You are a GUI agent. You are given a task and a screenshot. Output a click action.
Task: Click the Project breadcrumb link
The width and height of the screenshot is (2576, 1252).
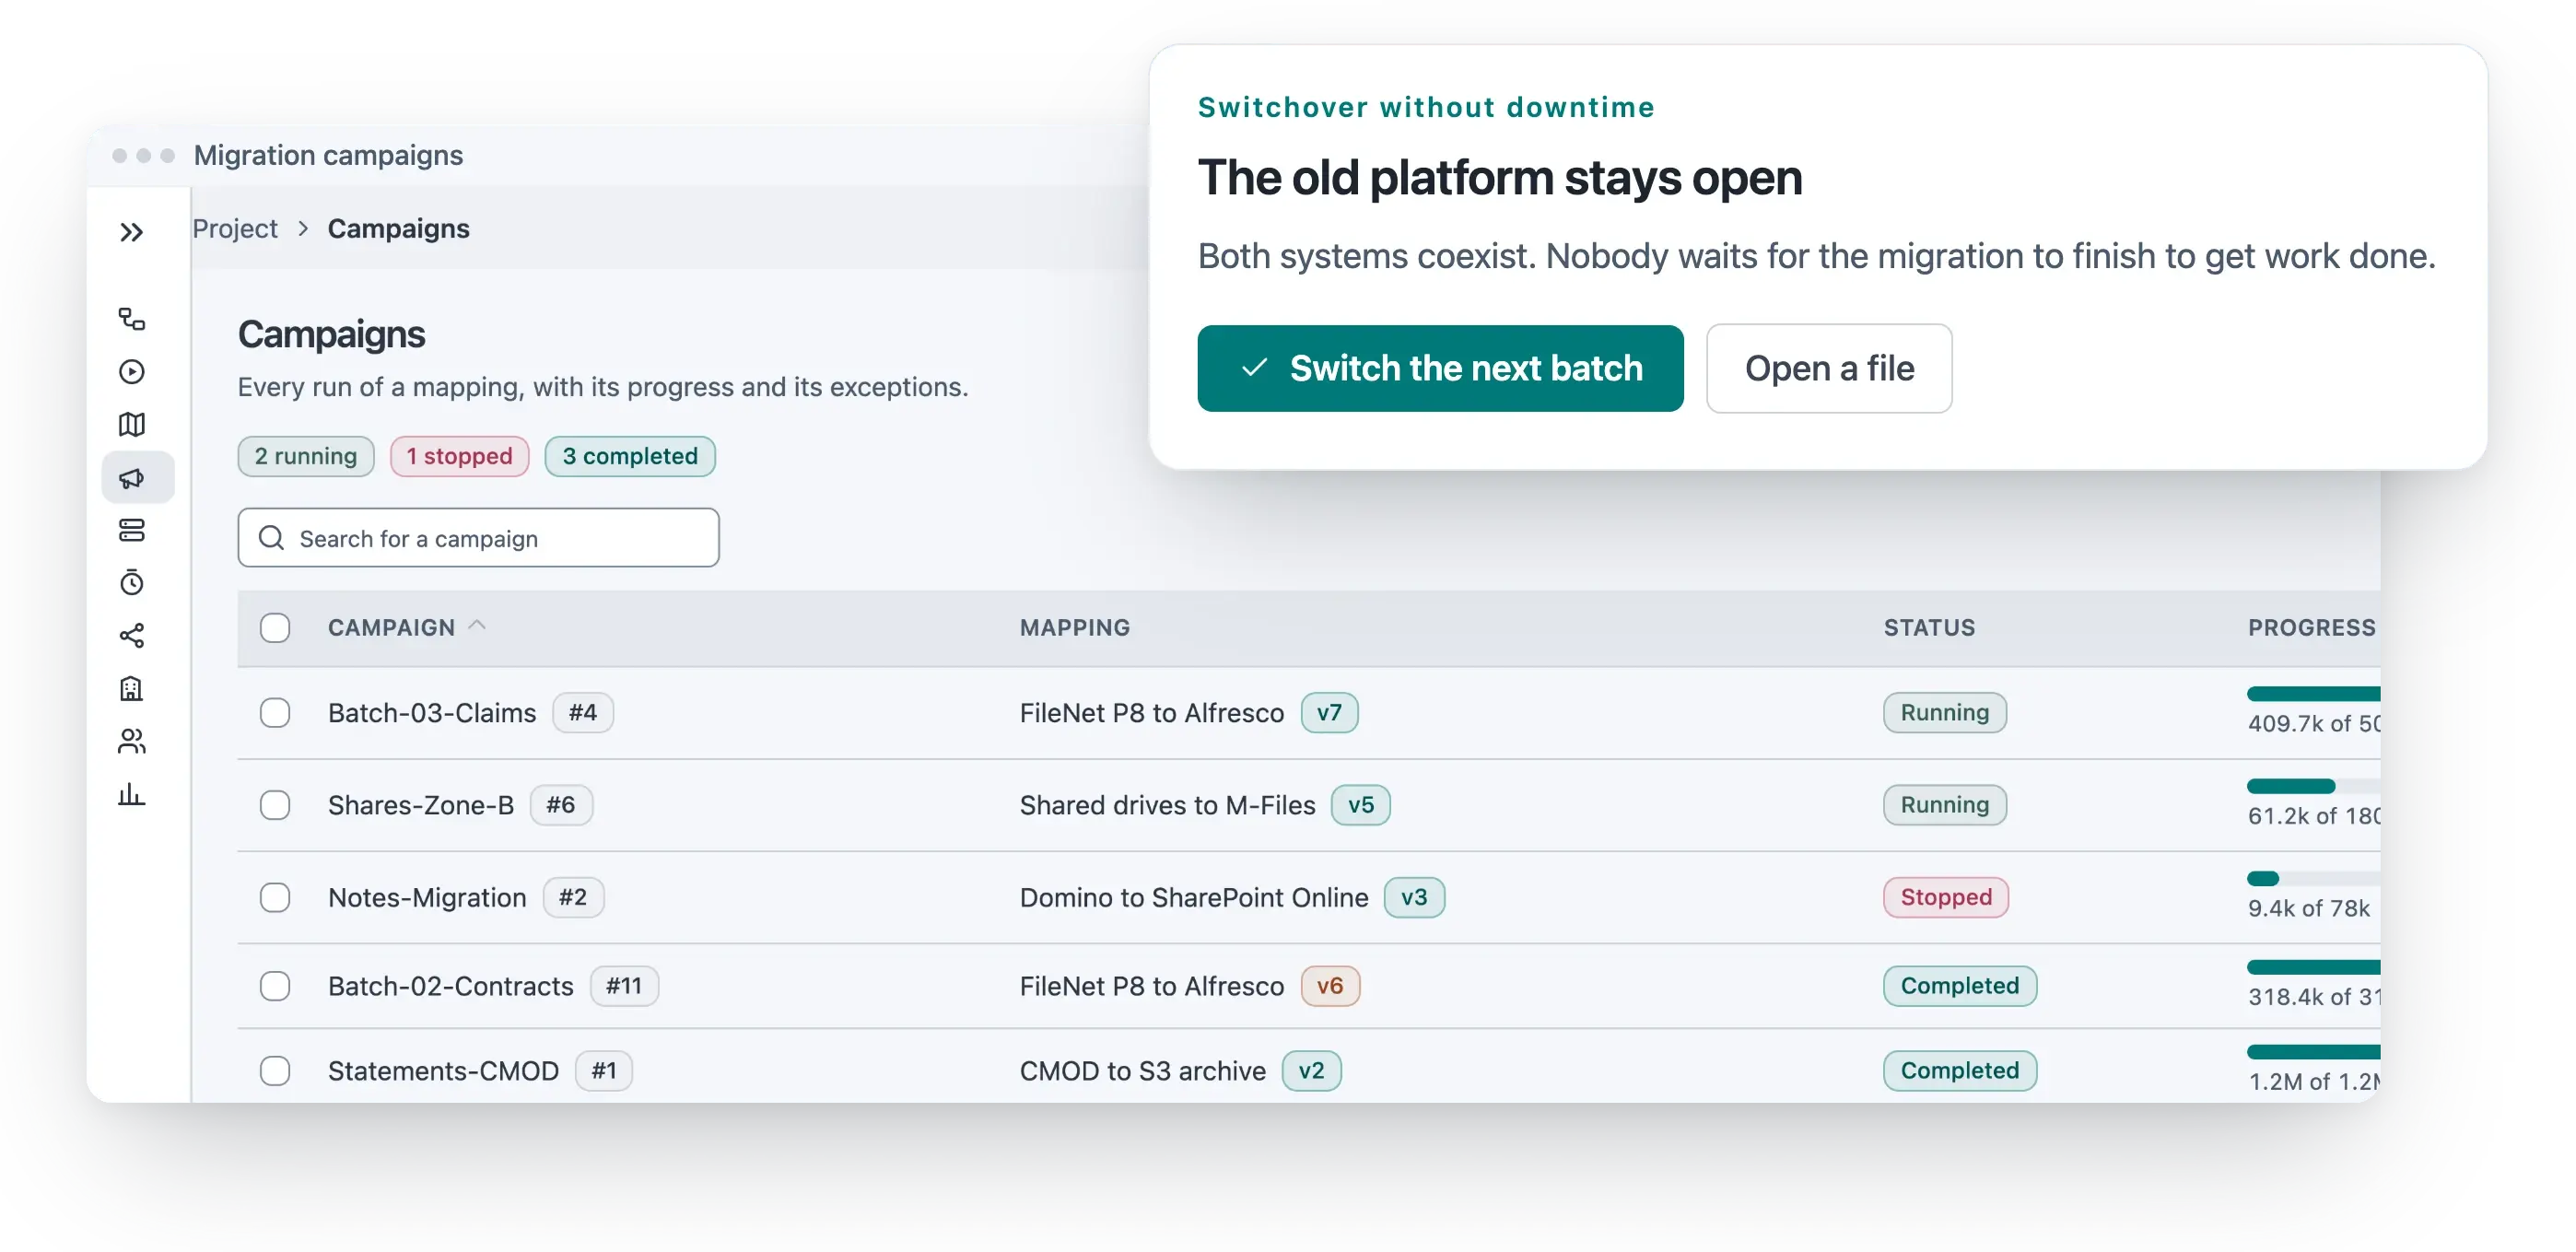click(x=235, y=229)
